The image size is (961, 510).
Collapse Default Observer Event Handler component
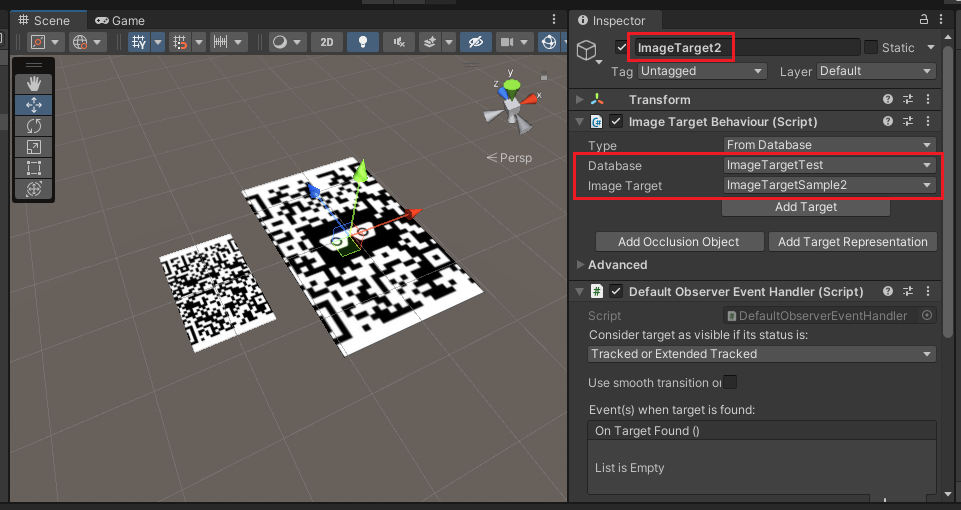[580, 291]
